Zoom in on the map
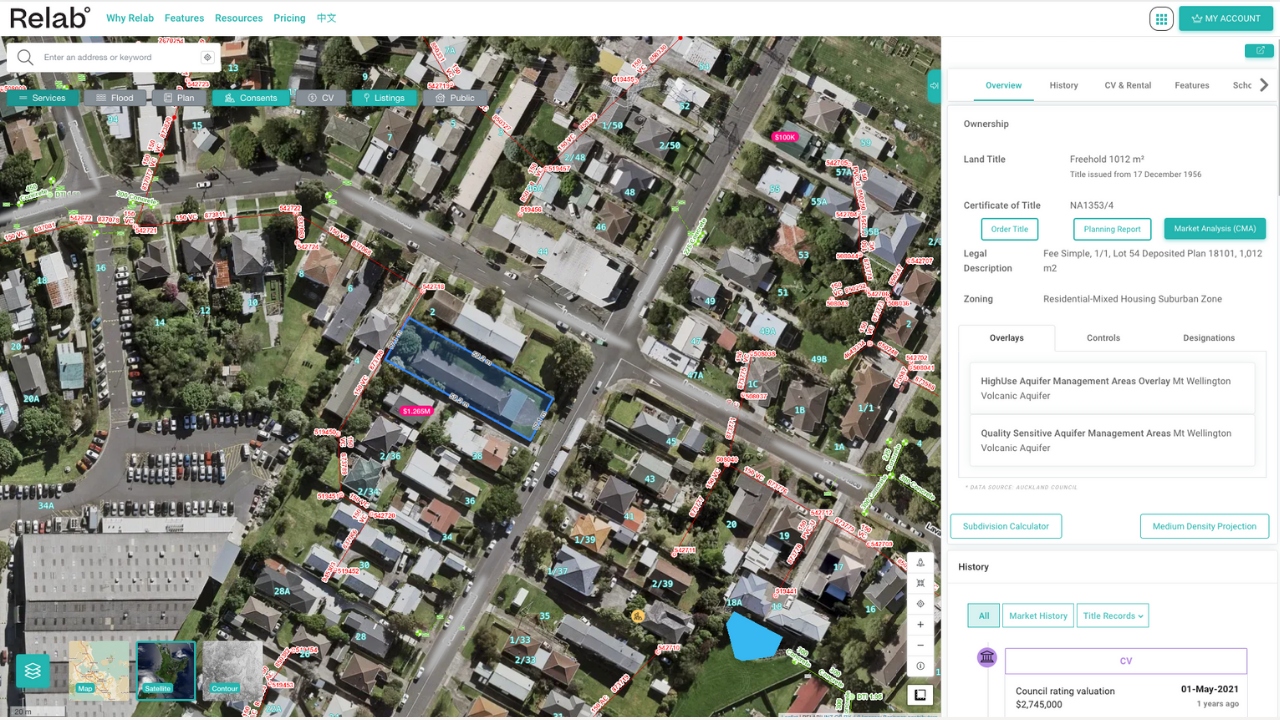The height and width of the screenshot is (720, 1280). (x=920, y=625)
